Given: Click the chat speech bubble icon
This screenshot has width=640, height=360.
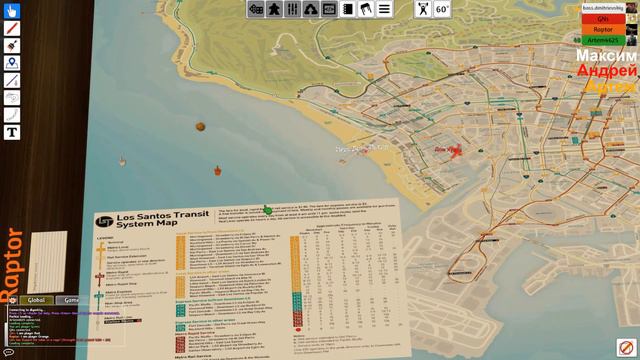Looking at the screenshot, I should coord(8,352).
